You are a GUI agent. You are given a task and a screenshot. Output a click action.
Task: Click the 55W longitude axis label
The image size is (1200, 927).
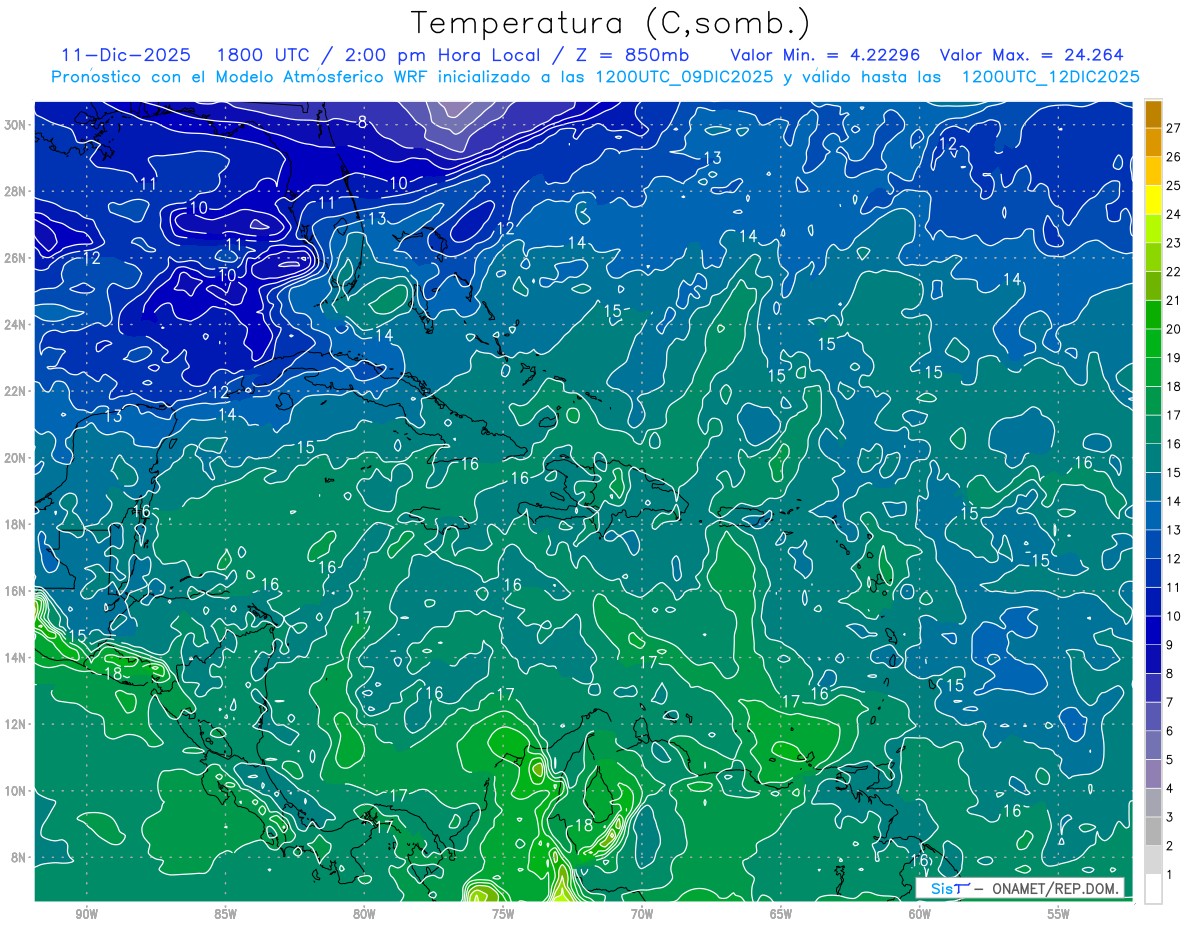click(x=1059, y=913)
